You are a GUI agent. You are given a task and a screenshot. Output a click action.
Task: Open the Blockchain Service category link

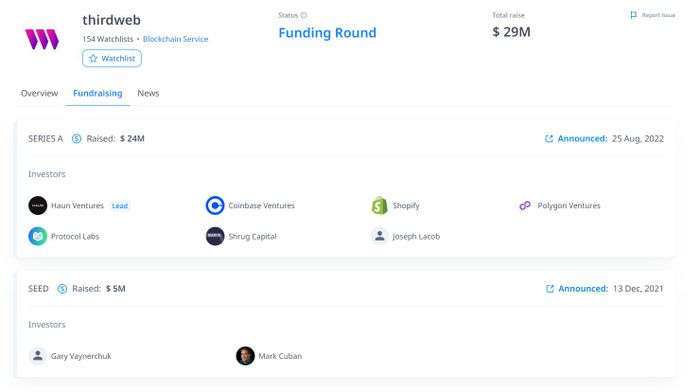click(x=175, y=39)
